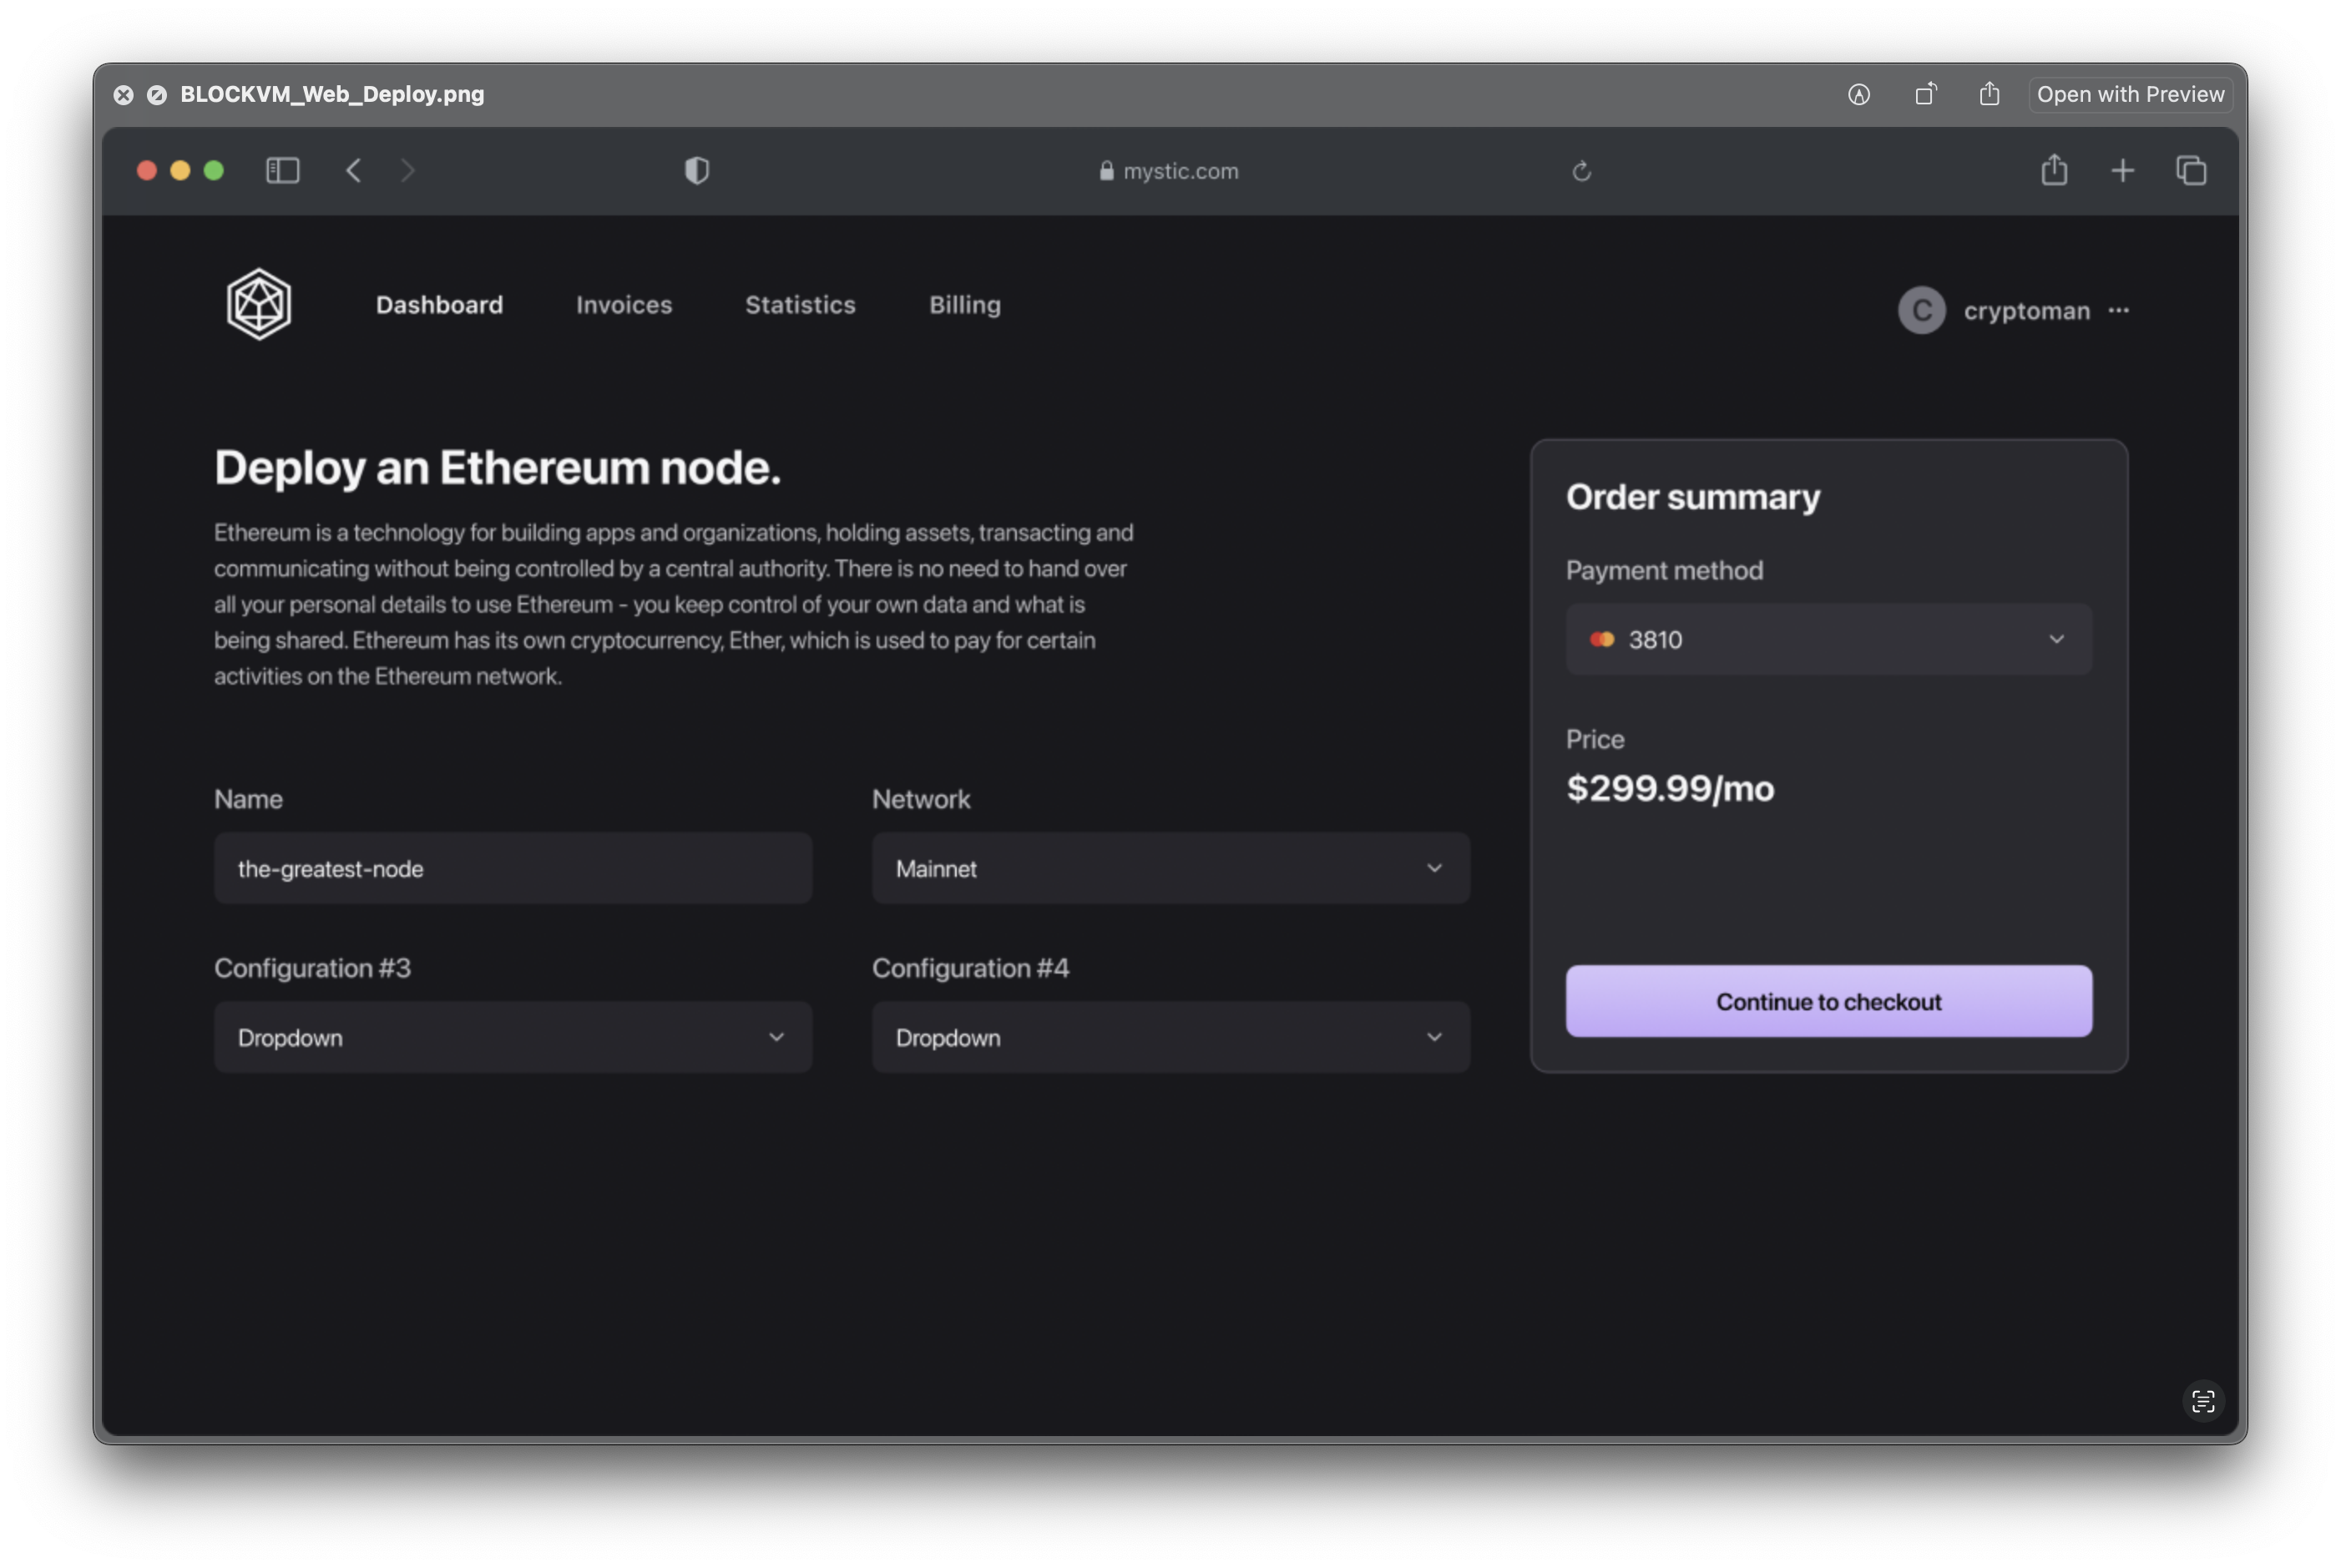Click the Quick Look share icon

(1989, 94)
